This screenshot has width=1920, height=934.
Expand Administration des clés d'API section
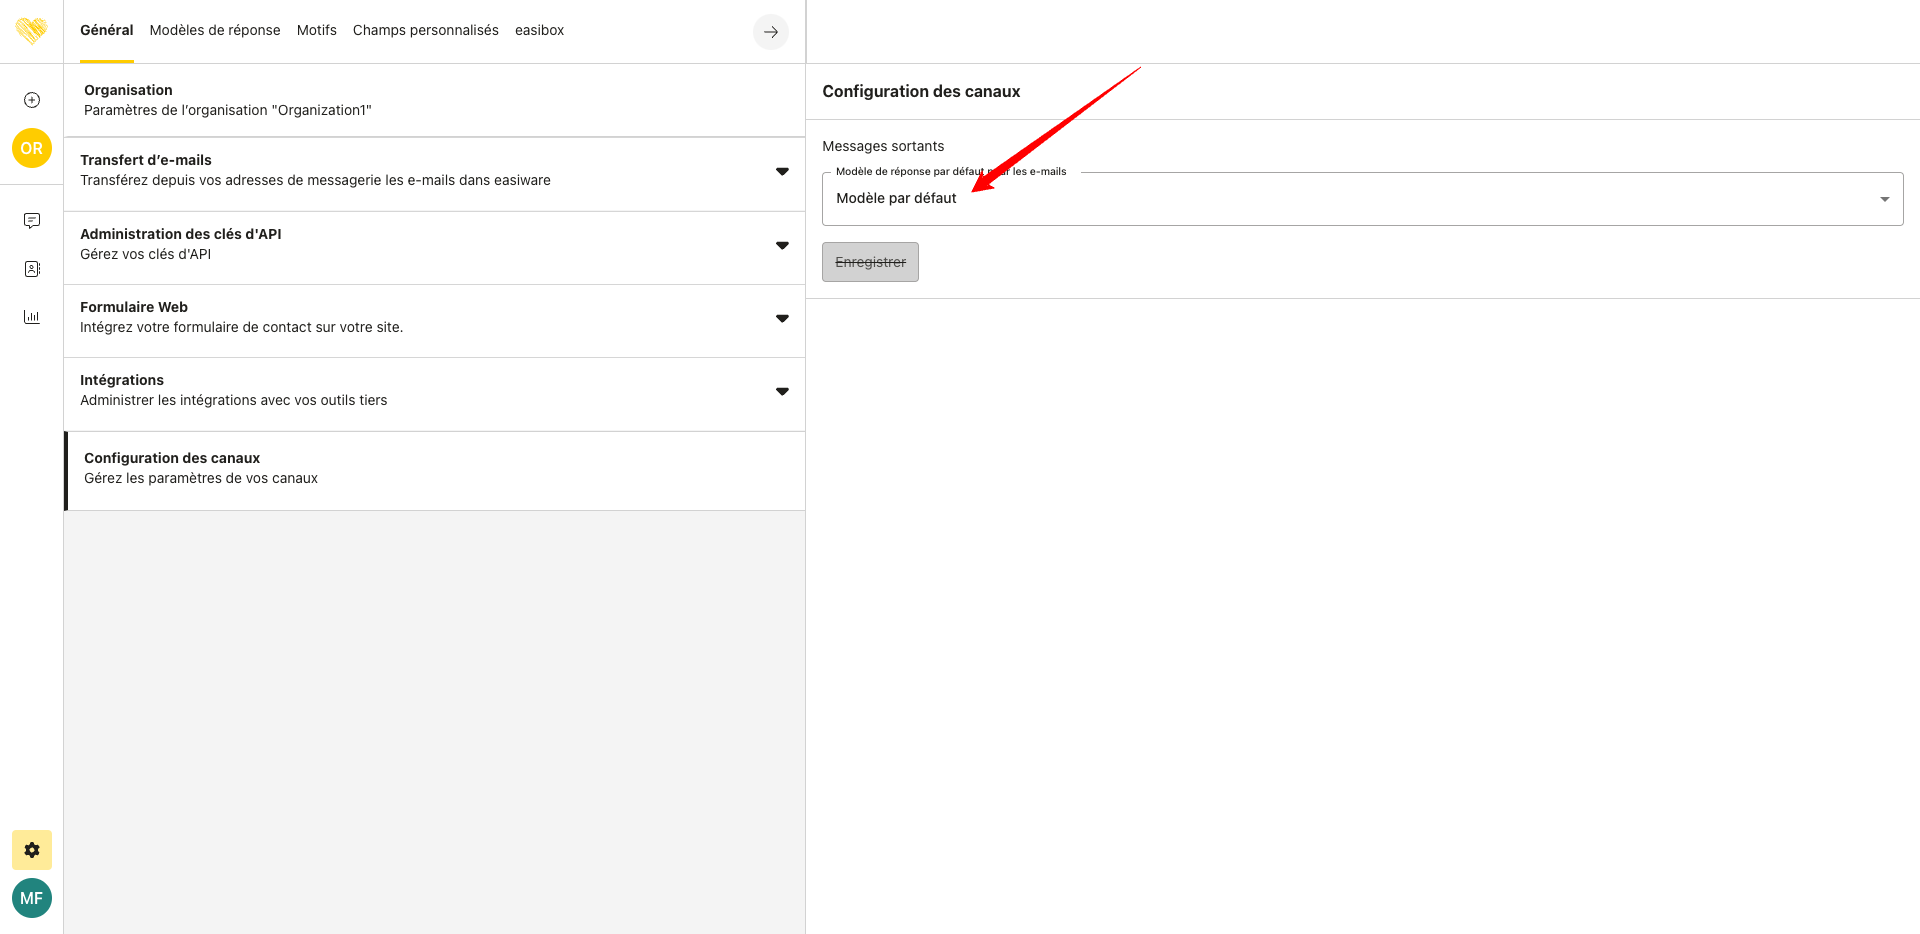tap(782, 246)
